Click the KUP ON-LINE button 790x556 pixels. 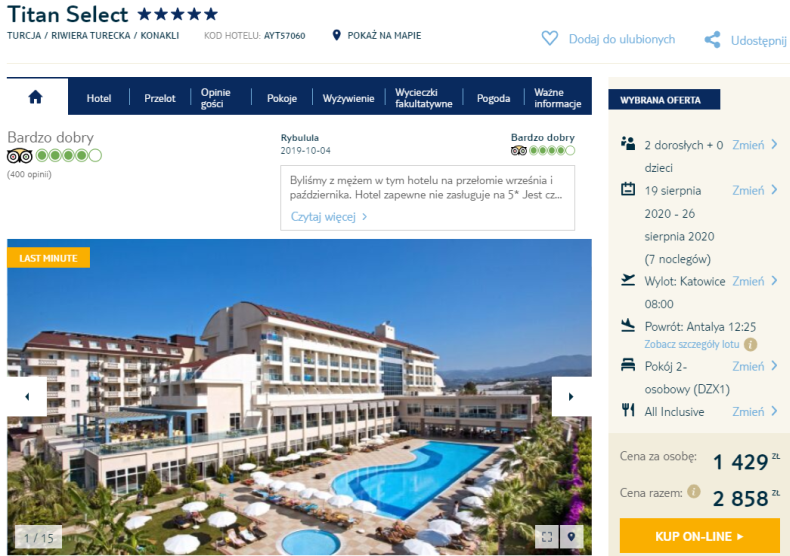[x=699, y=536]
